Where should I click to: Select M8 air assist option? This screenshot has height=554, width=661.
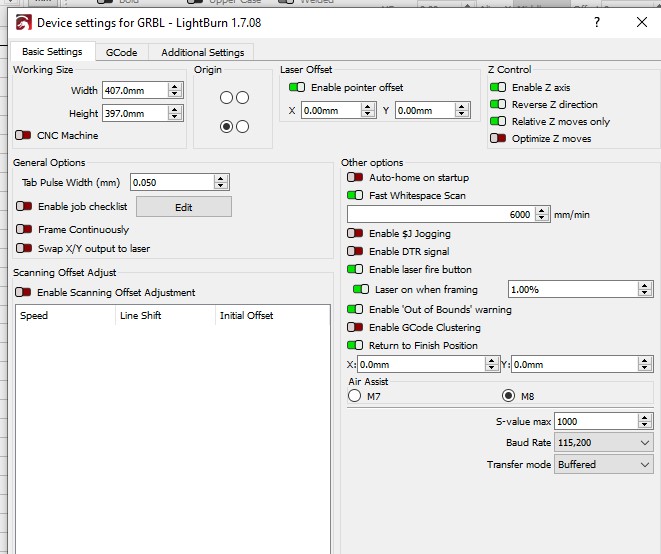(x=508, y=396)
